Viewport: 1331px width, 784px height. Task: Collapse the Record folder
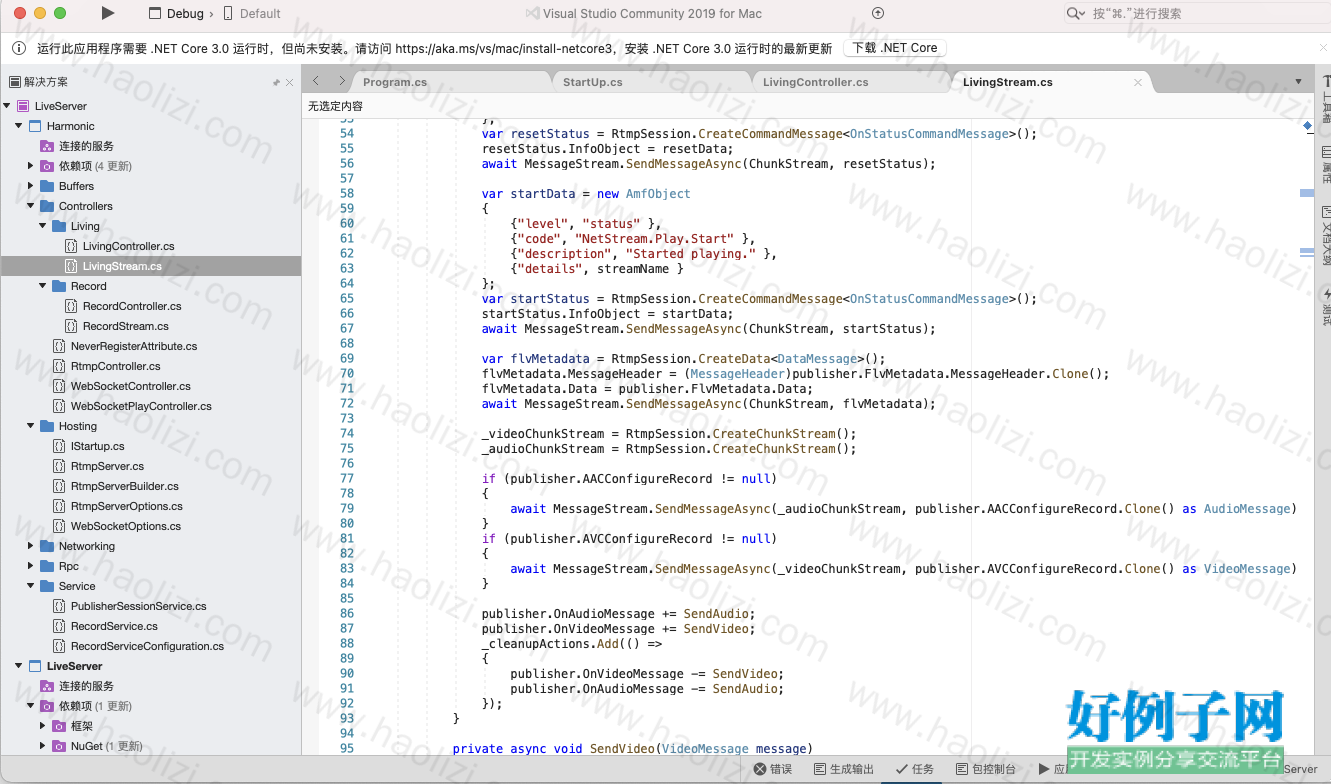[x=43, y=286]
